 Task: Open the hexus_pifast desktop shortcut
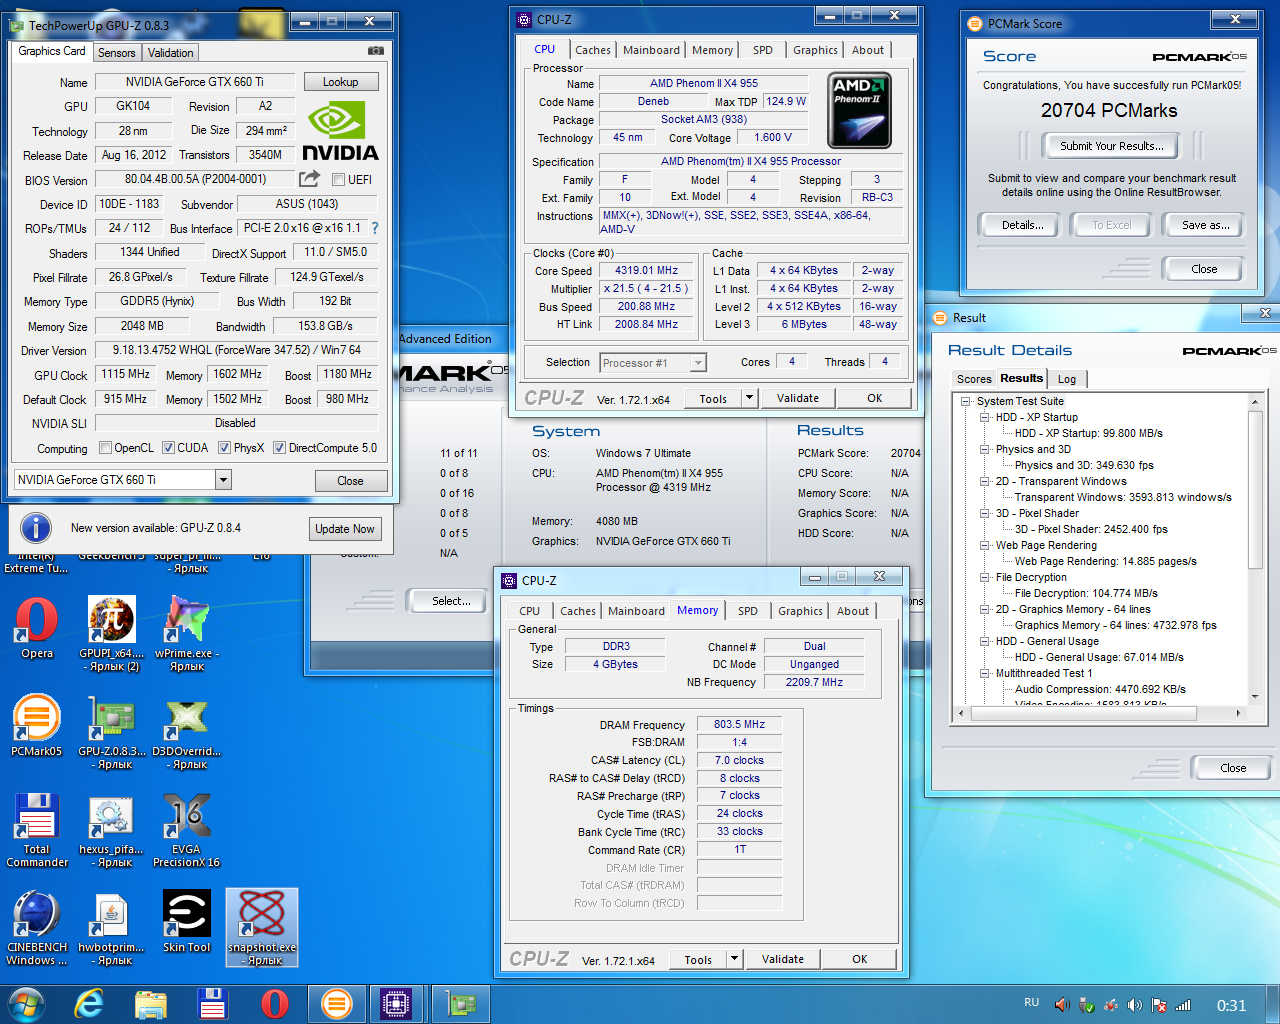click(111, 831)
